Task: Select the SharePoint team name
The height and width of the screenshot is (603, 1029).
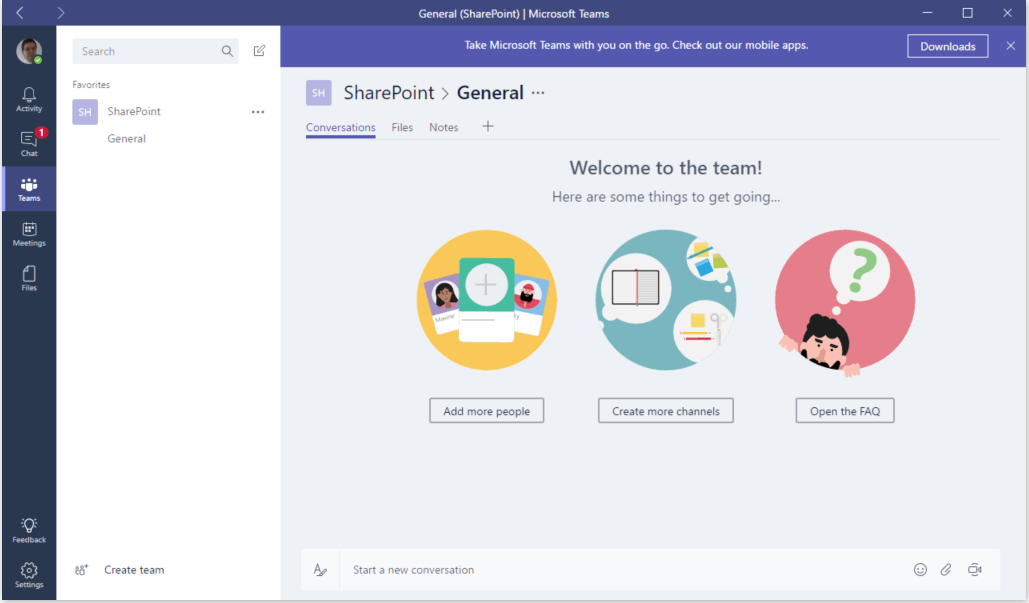Action: click(x=134, y=112)
